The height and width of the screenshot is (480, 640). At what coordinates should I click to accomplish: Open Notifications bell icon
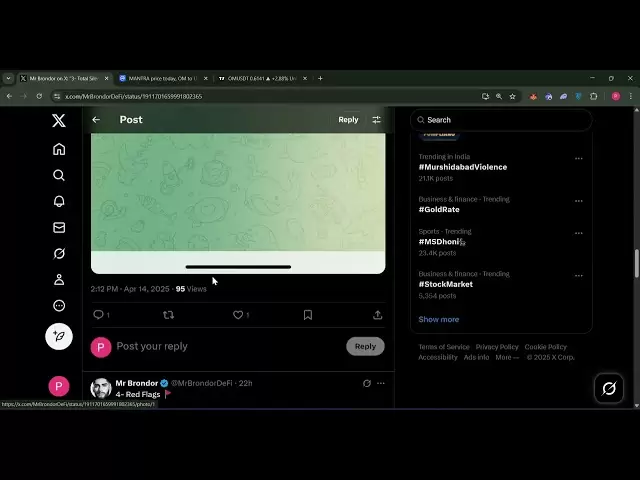tap(59, 201)
